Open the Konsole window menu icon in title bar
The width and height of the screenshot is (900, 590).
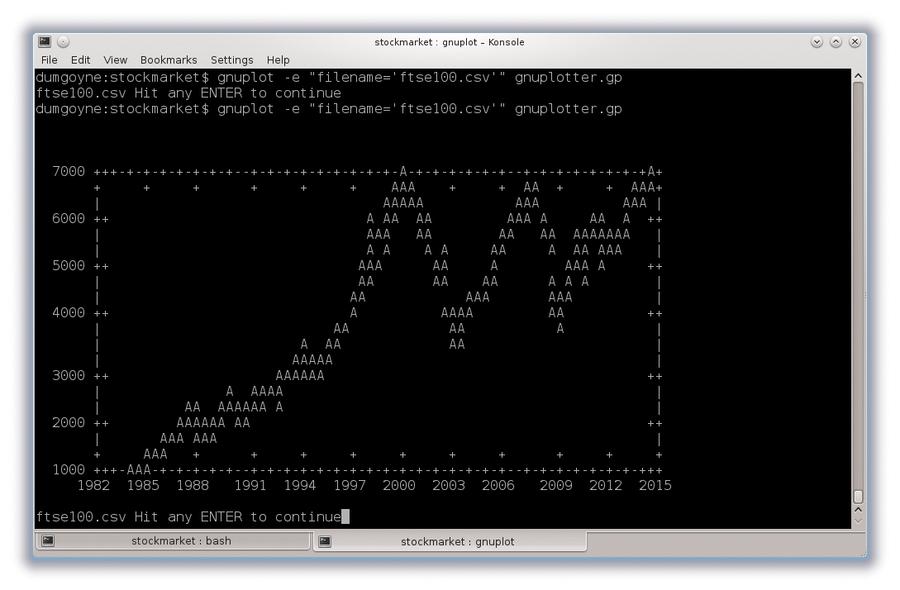click(x=45, y=41)
